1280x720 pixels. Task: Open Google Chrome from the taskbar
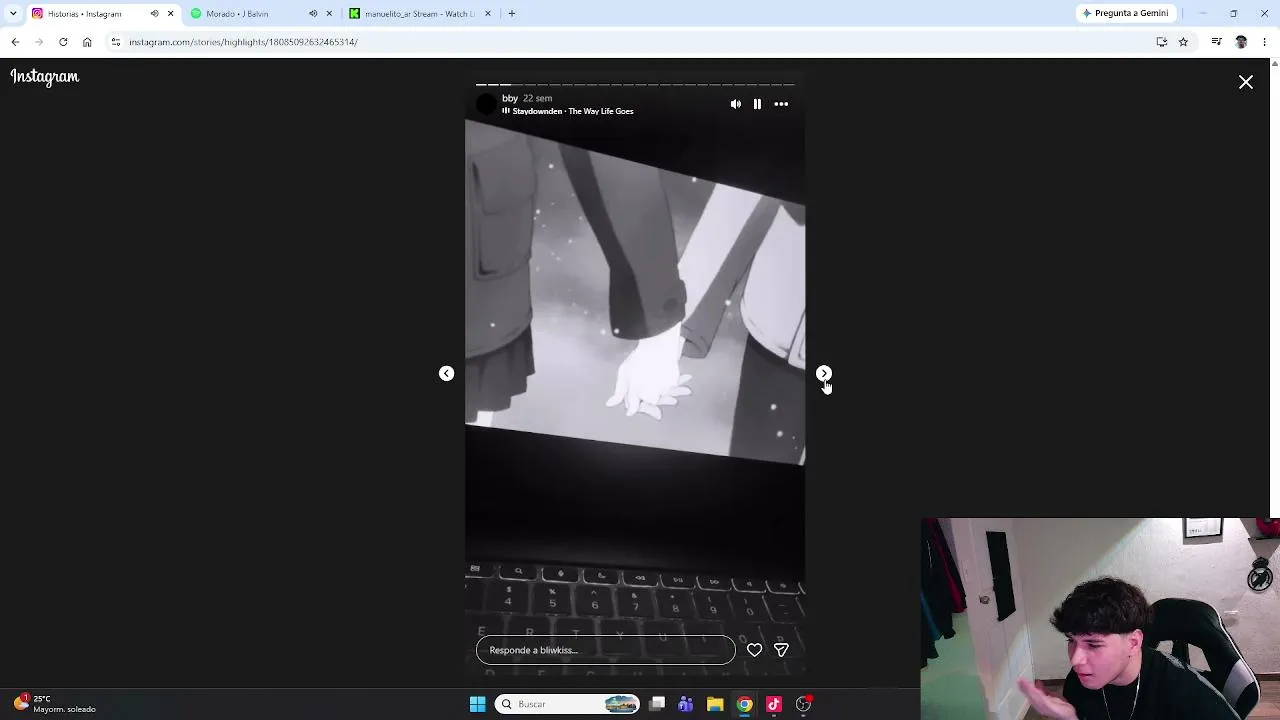point(745,704)
